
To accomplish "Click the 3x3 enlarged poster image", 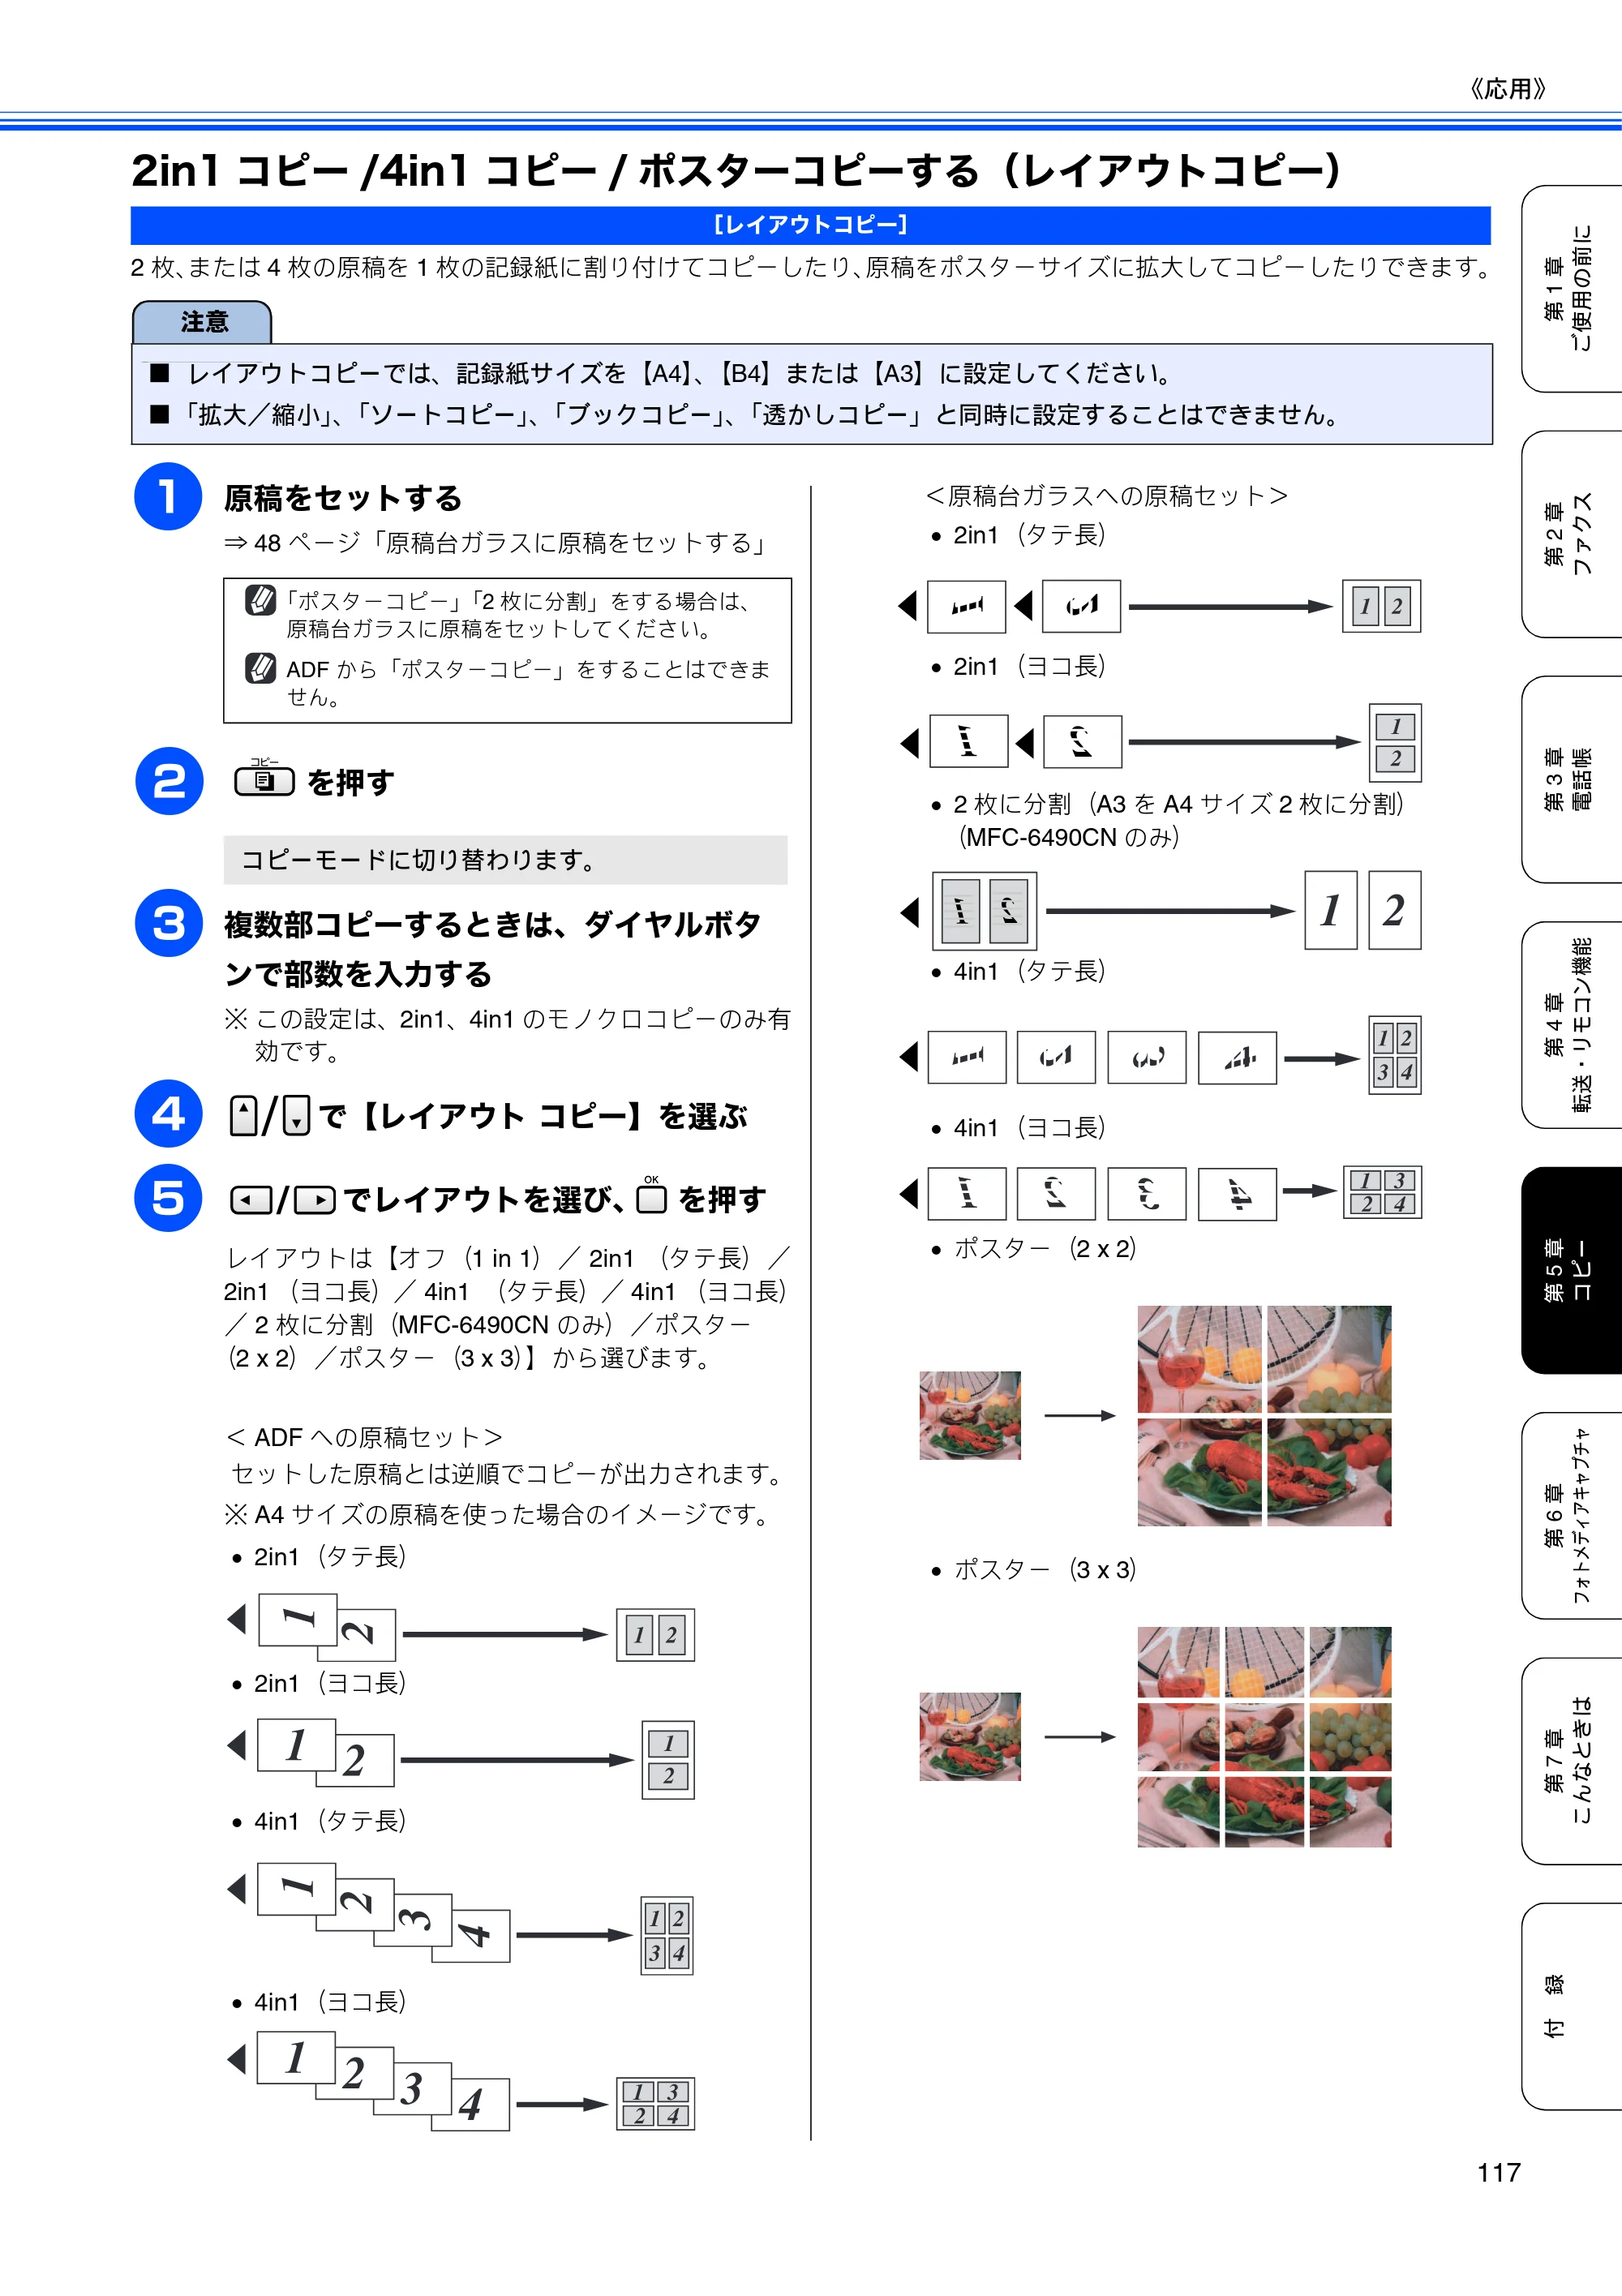I will [1264, 1736].
